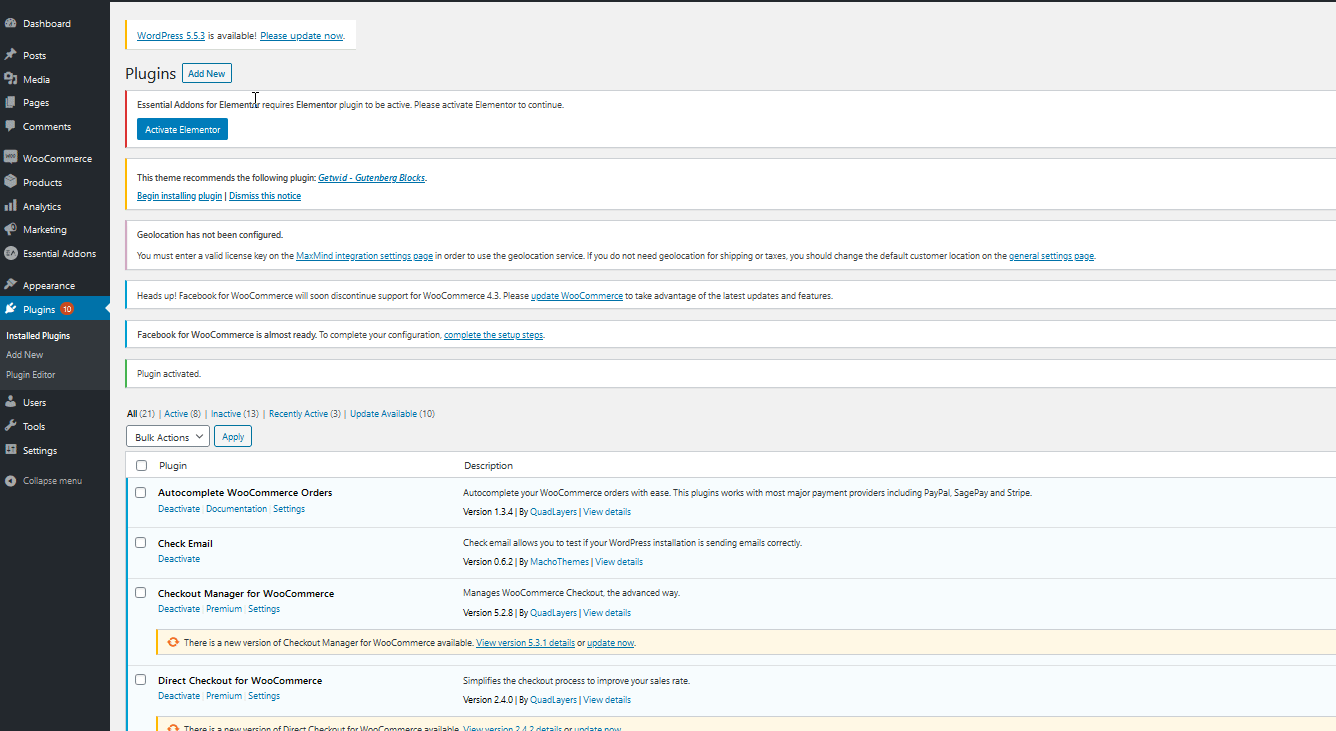Open the Plugin Editor submenu item
This screenshot has width=1336, height=731.
pyautogui.click(x=31, y=375)
